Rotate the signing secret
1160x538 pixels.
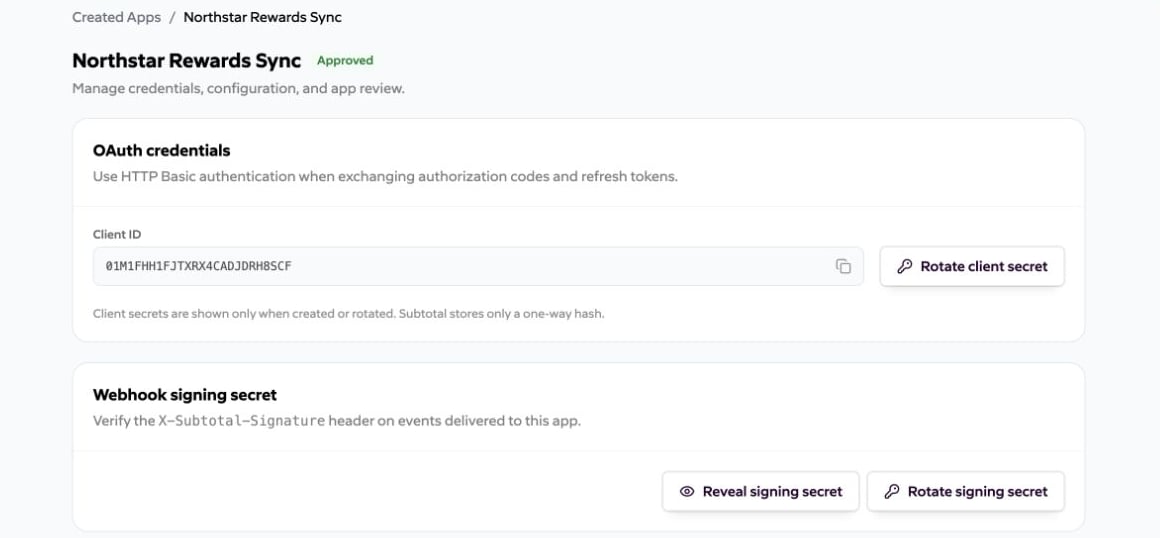(965, 491)
